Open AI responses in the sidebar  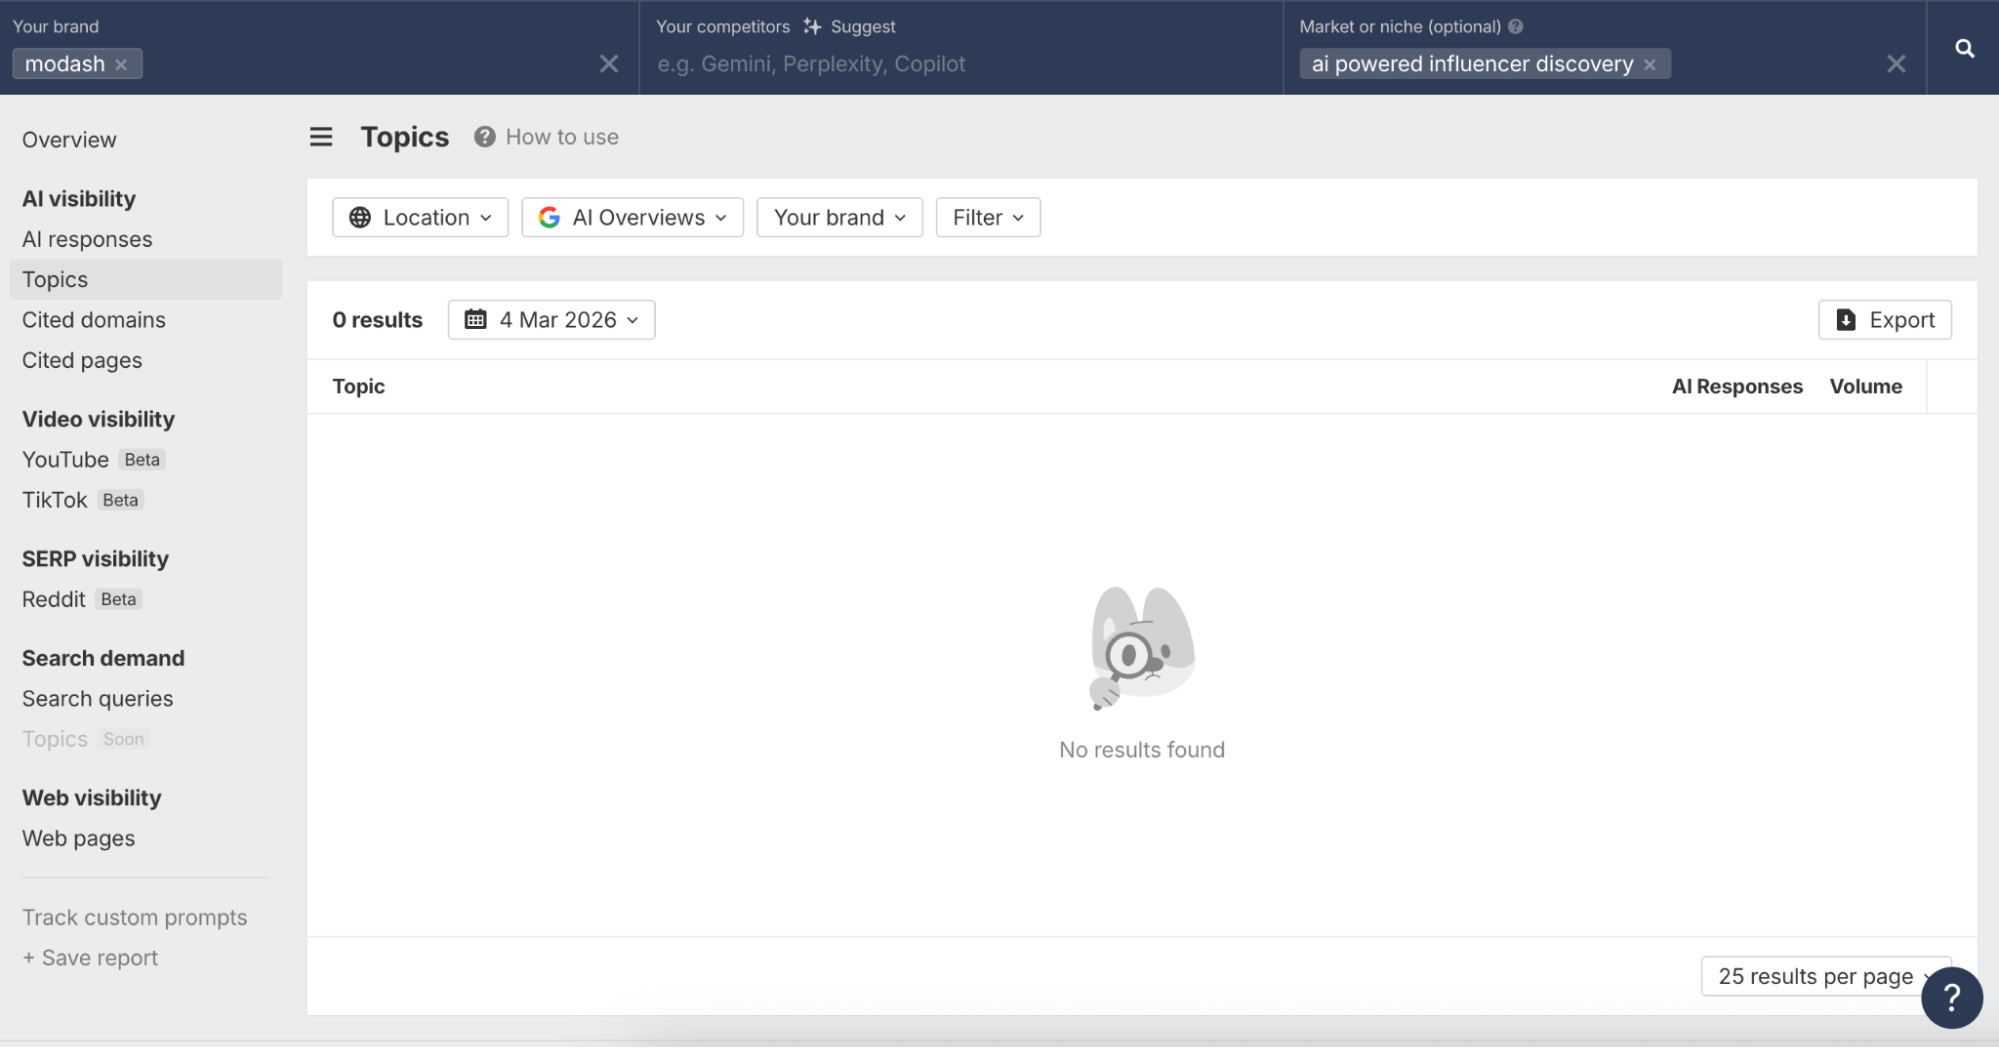[x=87, y=239]
